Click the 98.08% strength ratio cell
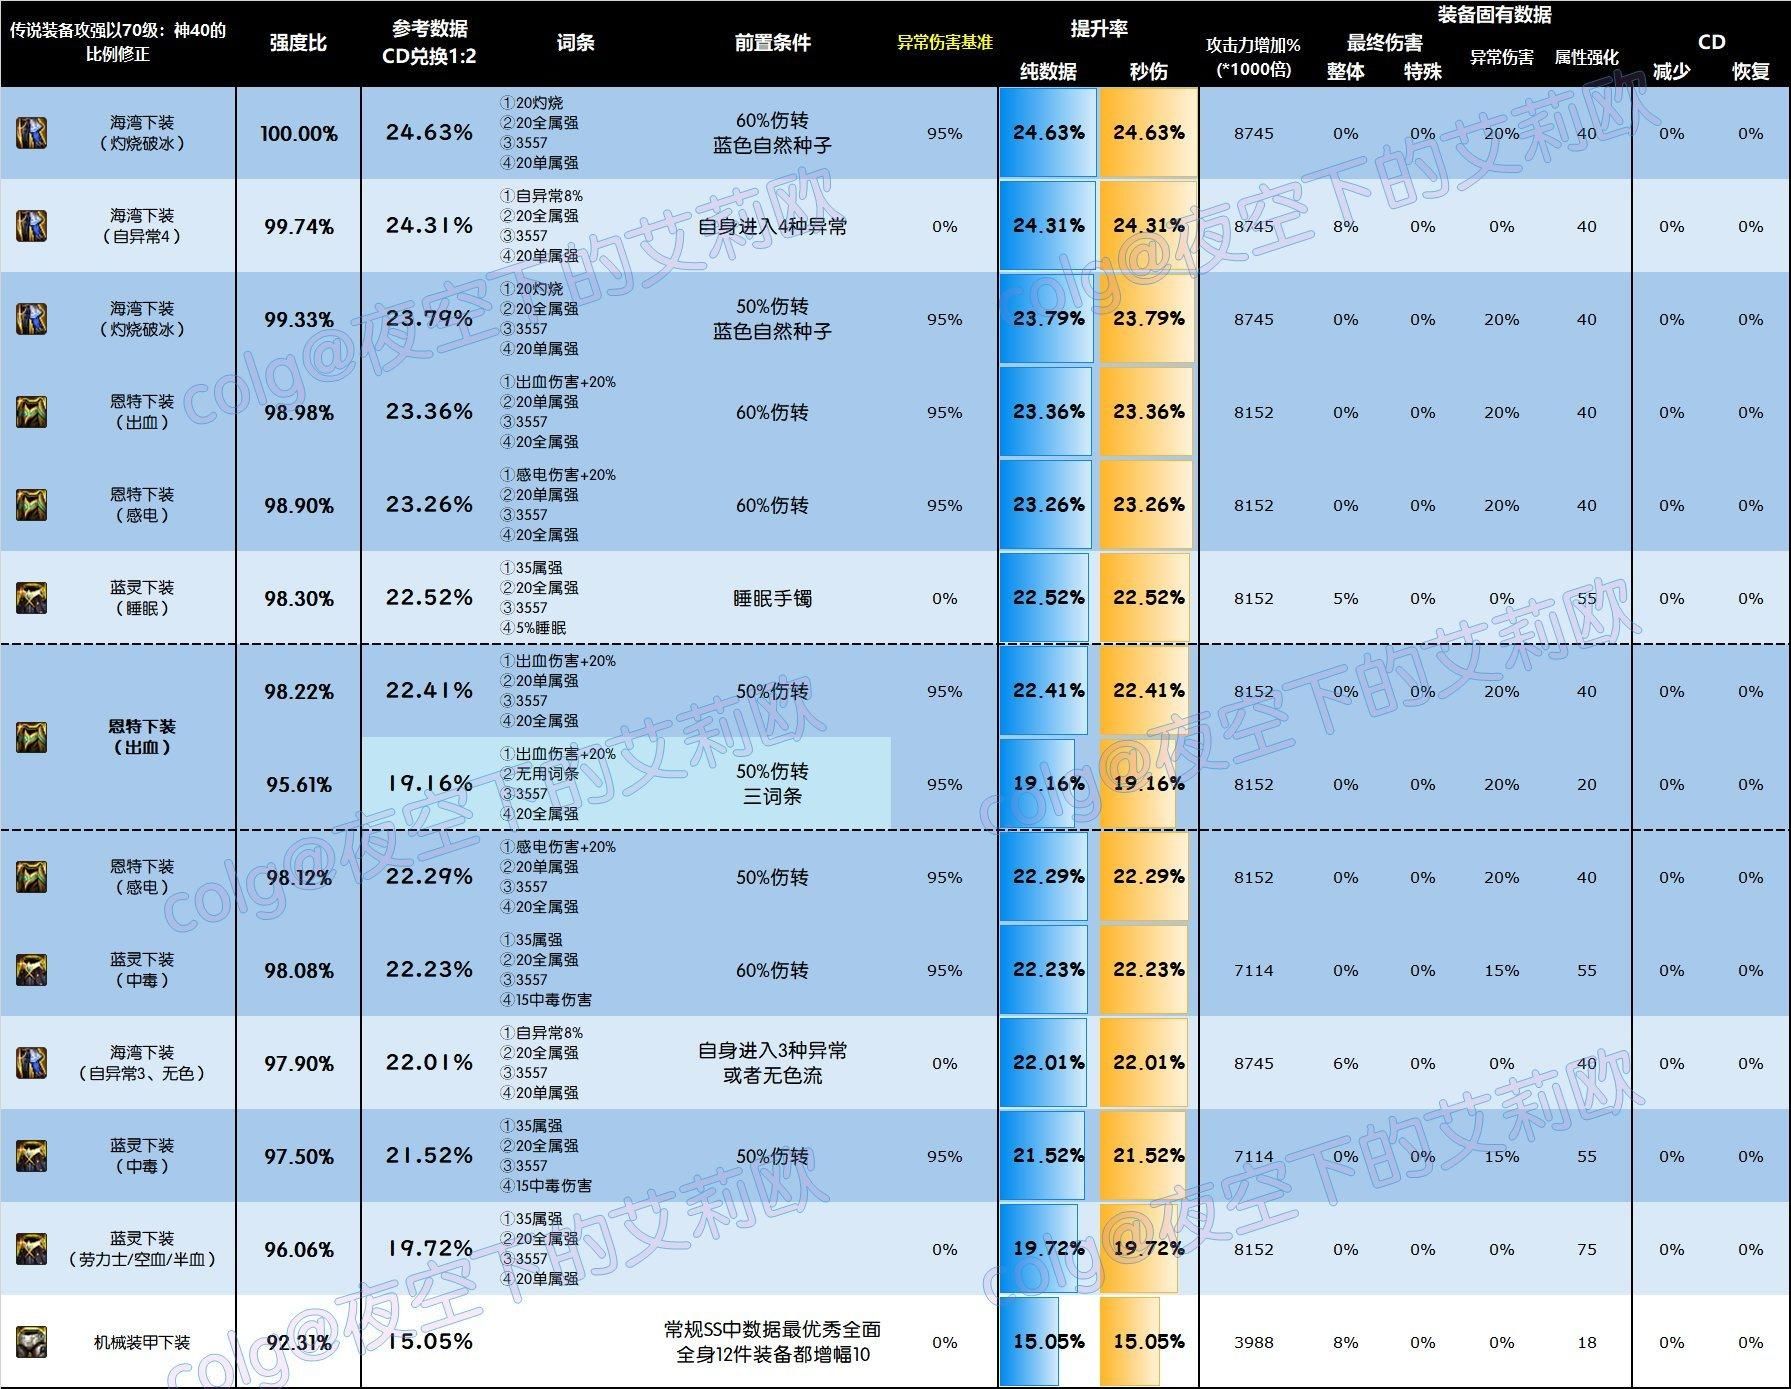 pos(298,970)
